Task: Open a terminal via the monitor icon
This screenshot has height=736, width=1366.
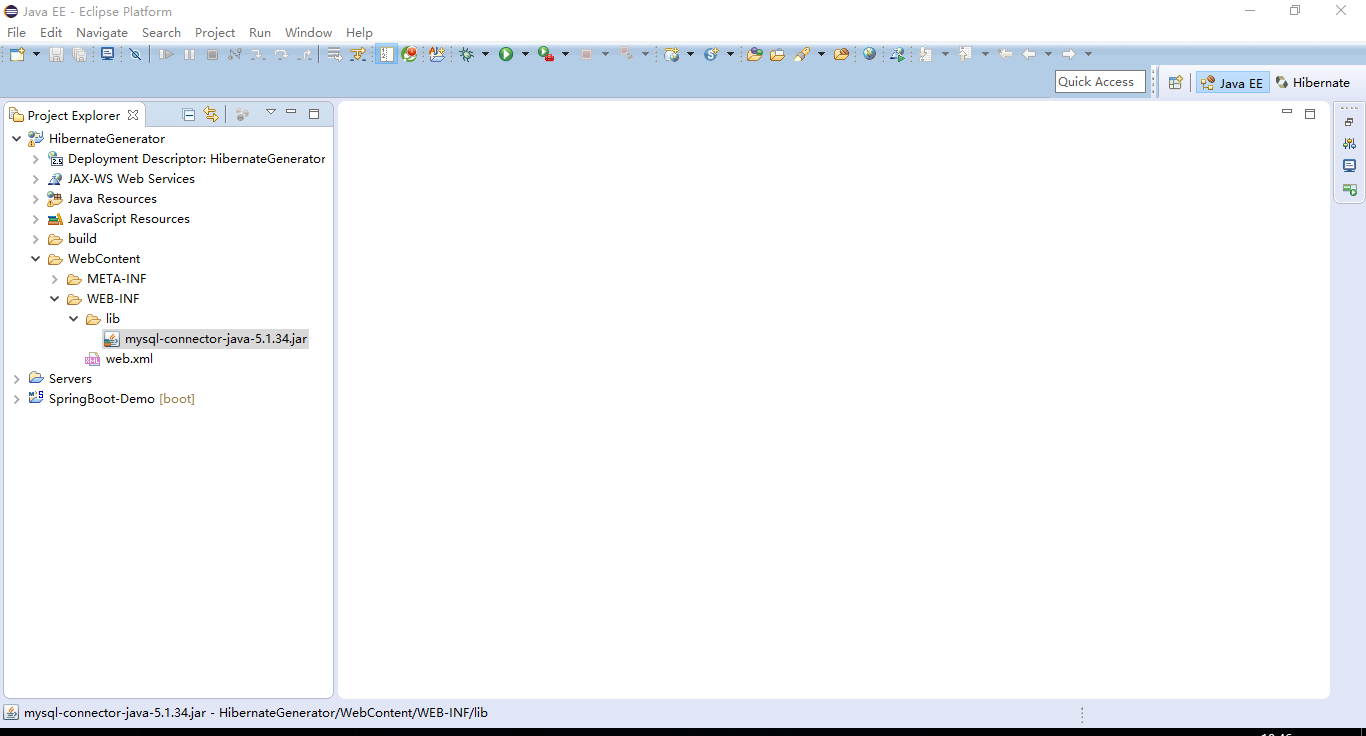Action: [107, 54]
